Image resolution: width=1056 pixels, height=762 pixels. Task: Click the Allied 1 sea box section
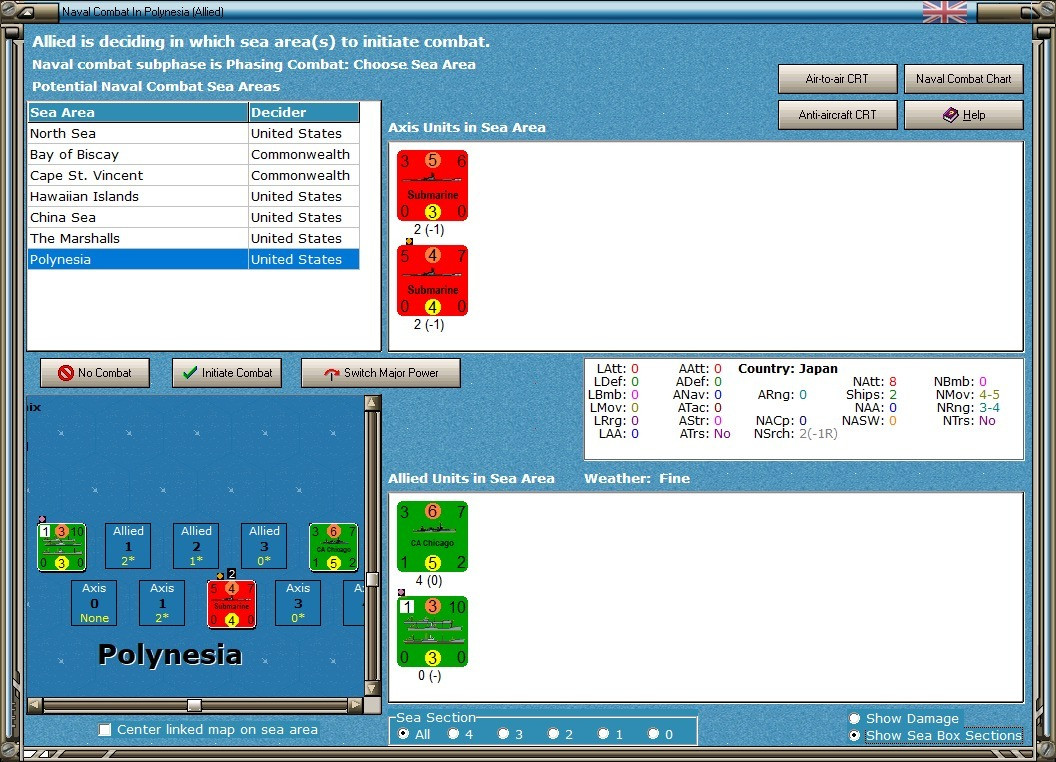point(128,546)
